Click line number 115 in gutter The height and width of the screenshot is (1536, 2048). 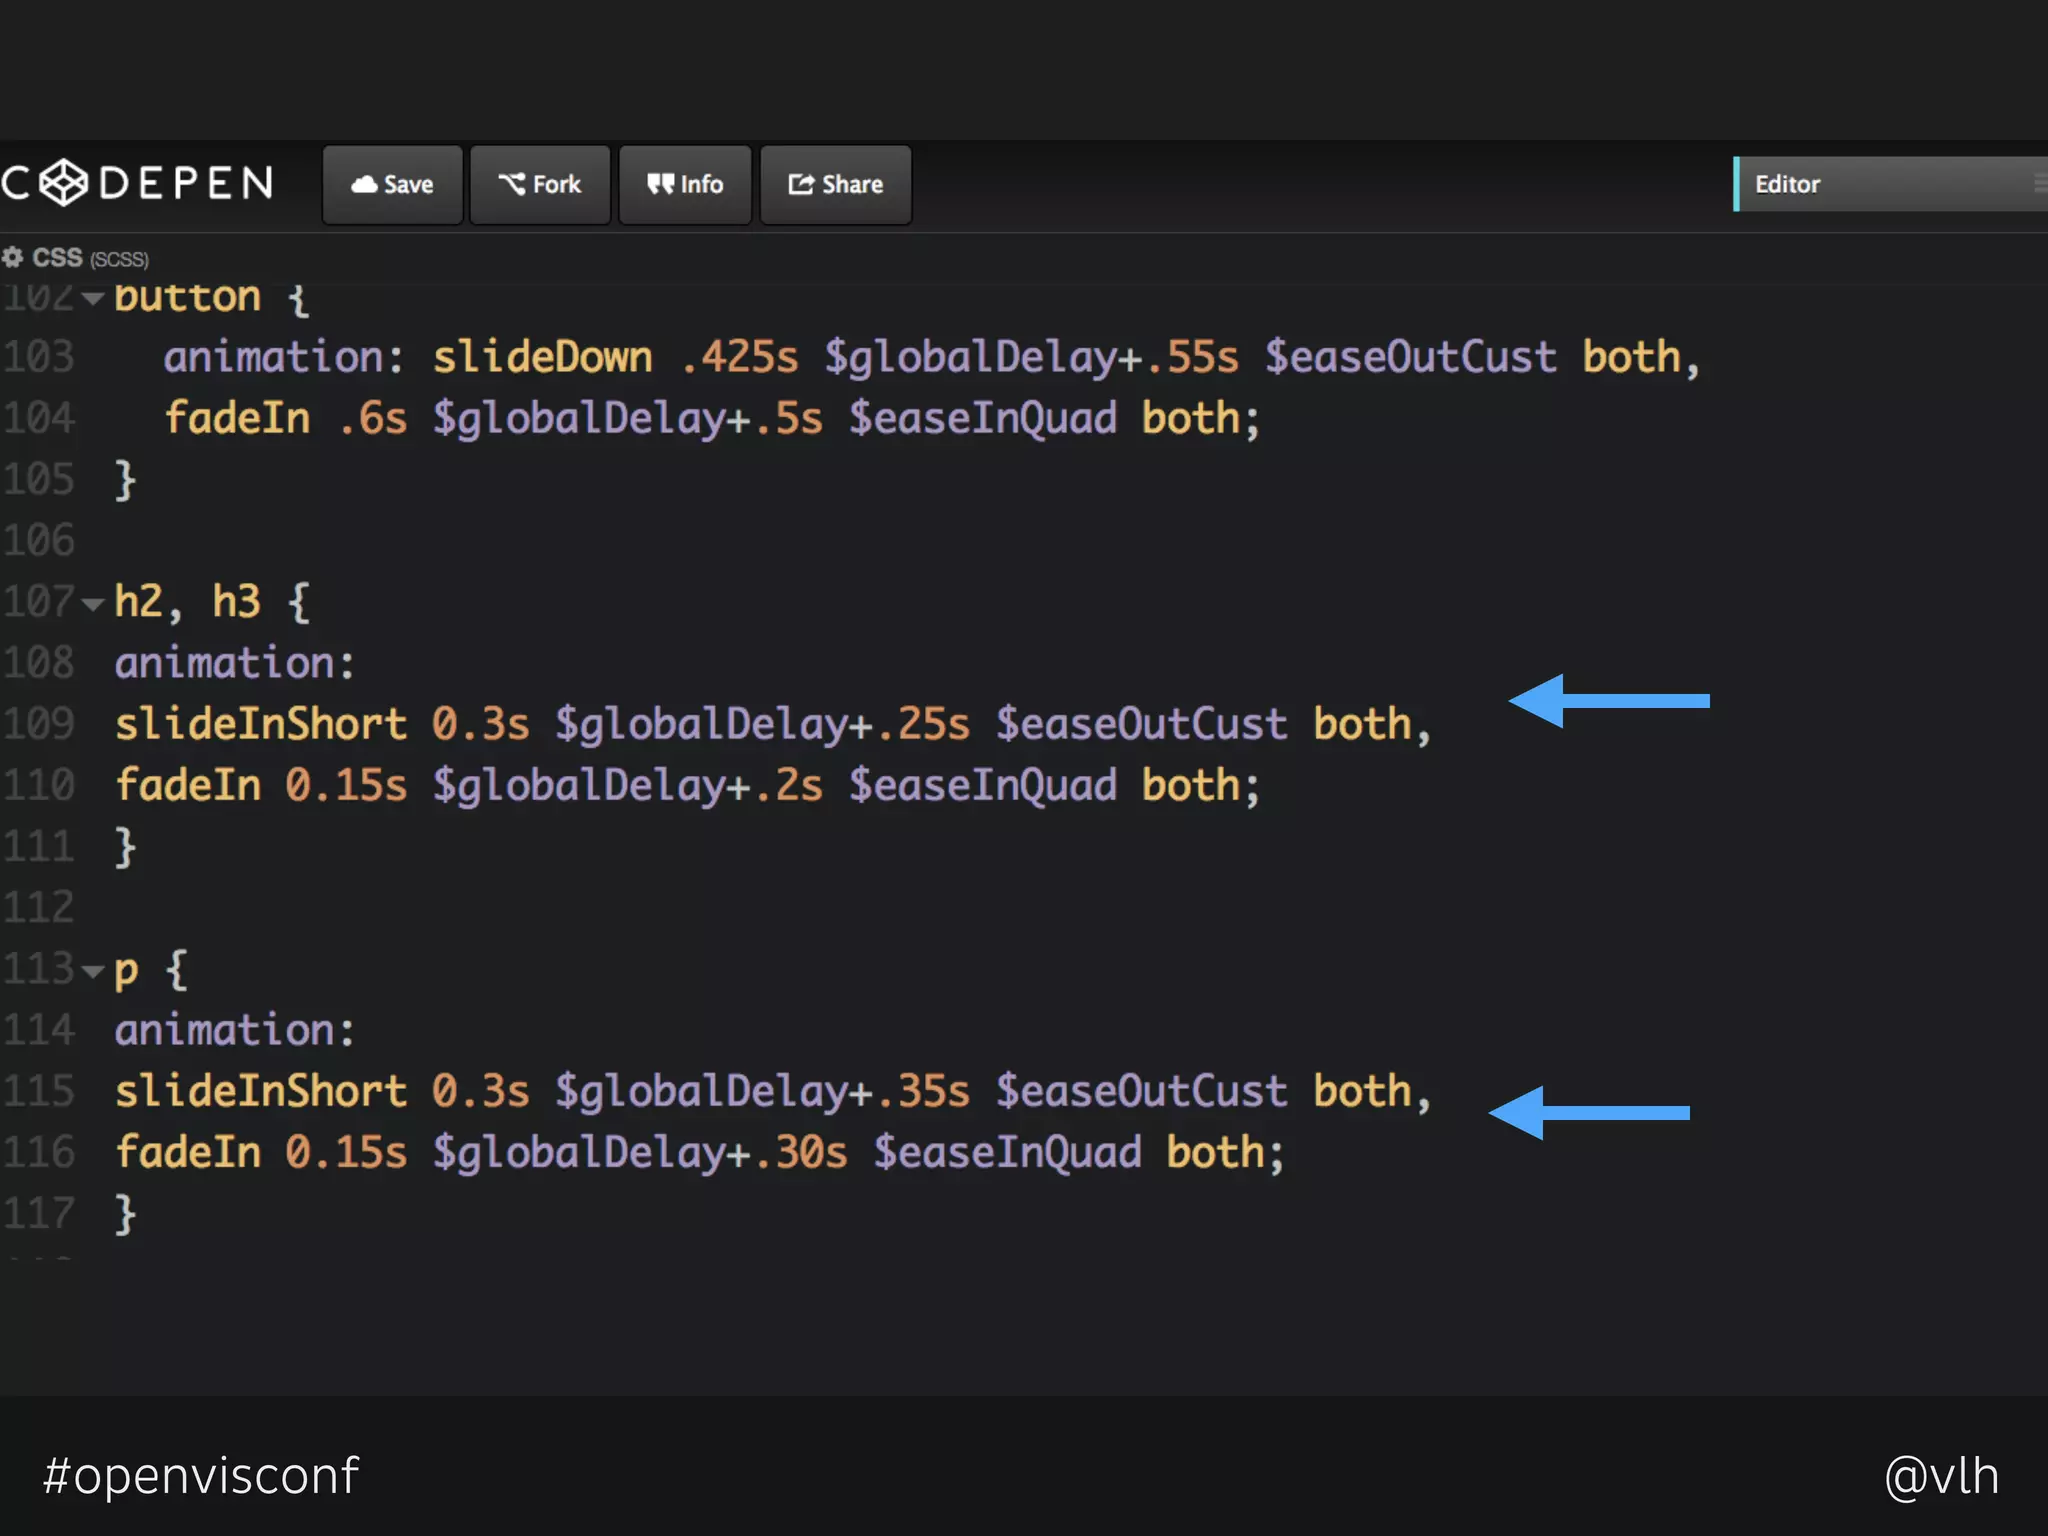click(x=40, y=1091)
